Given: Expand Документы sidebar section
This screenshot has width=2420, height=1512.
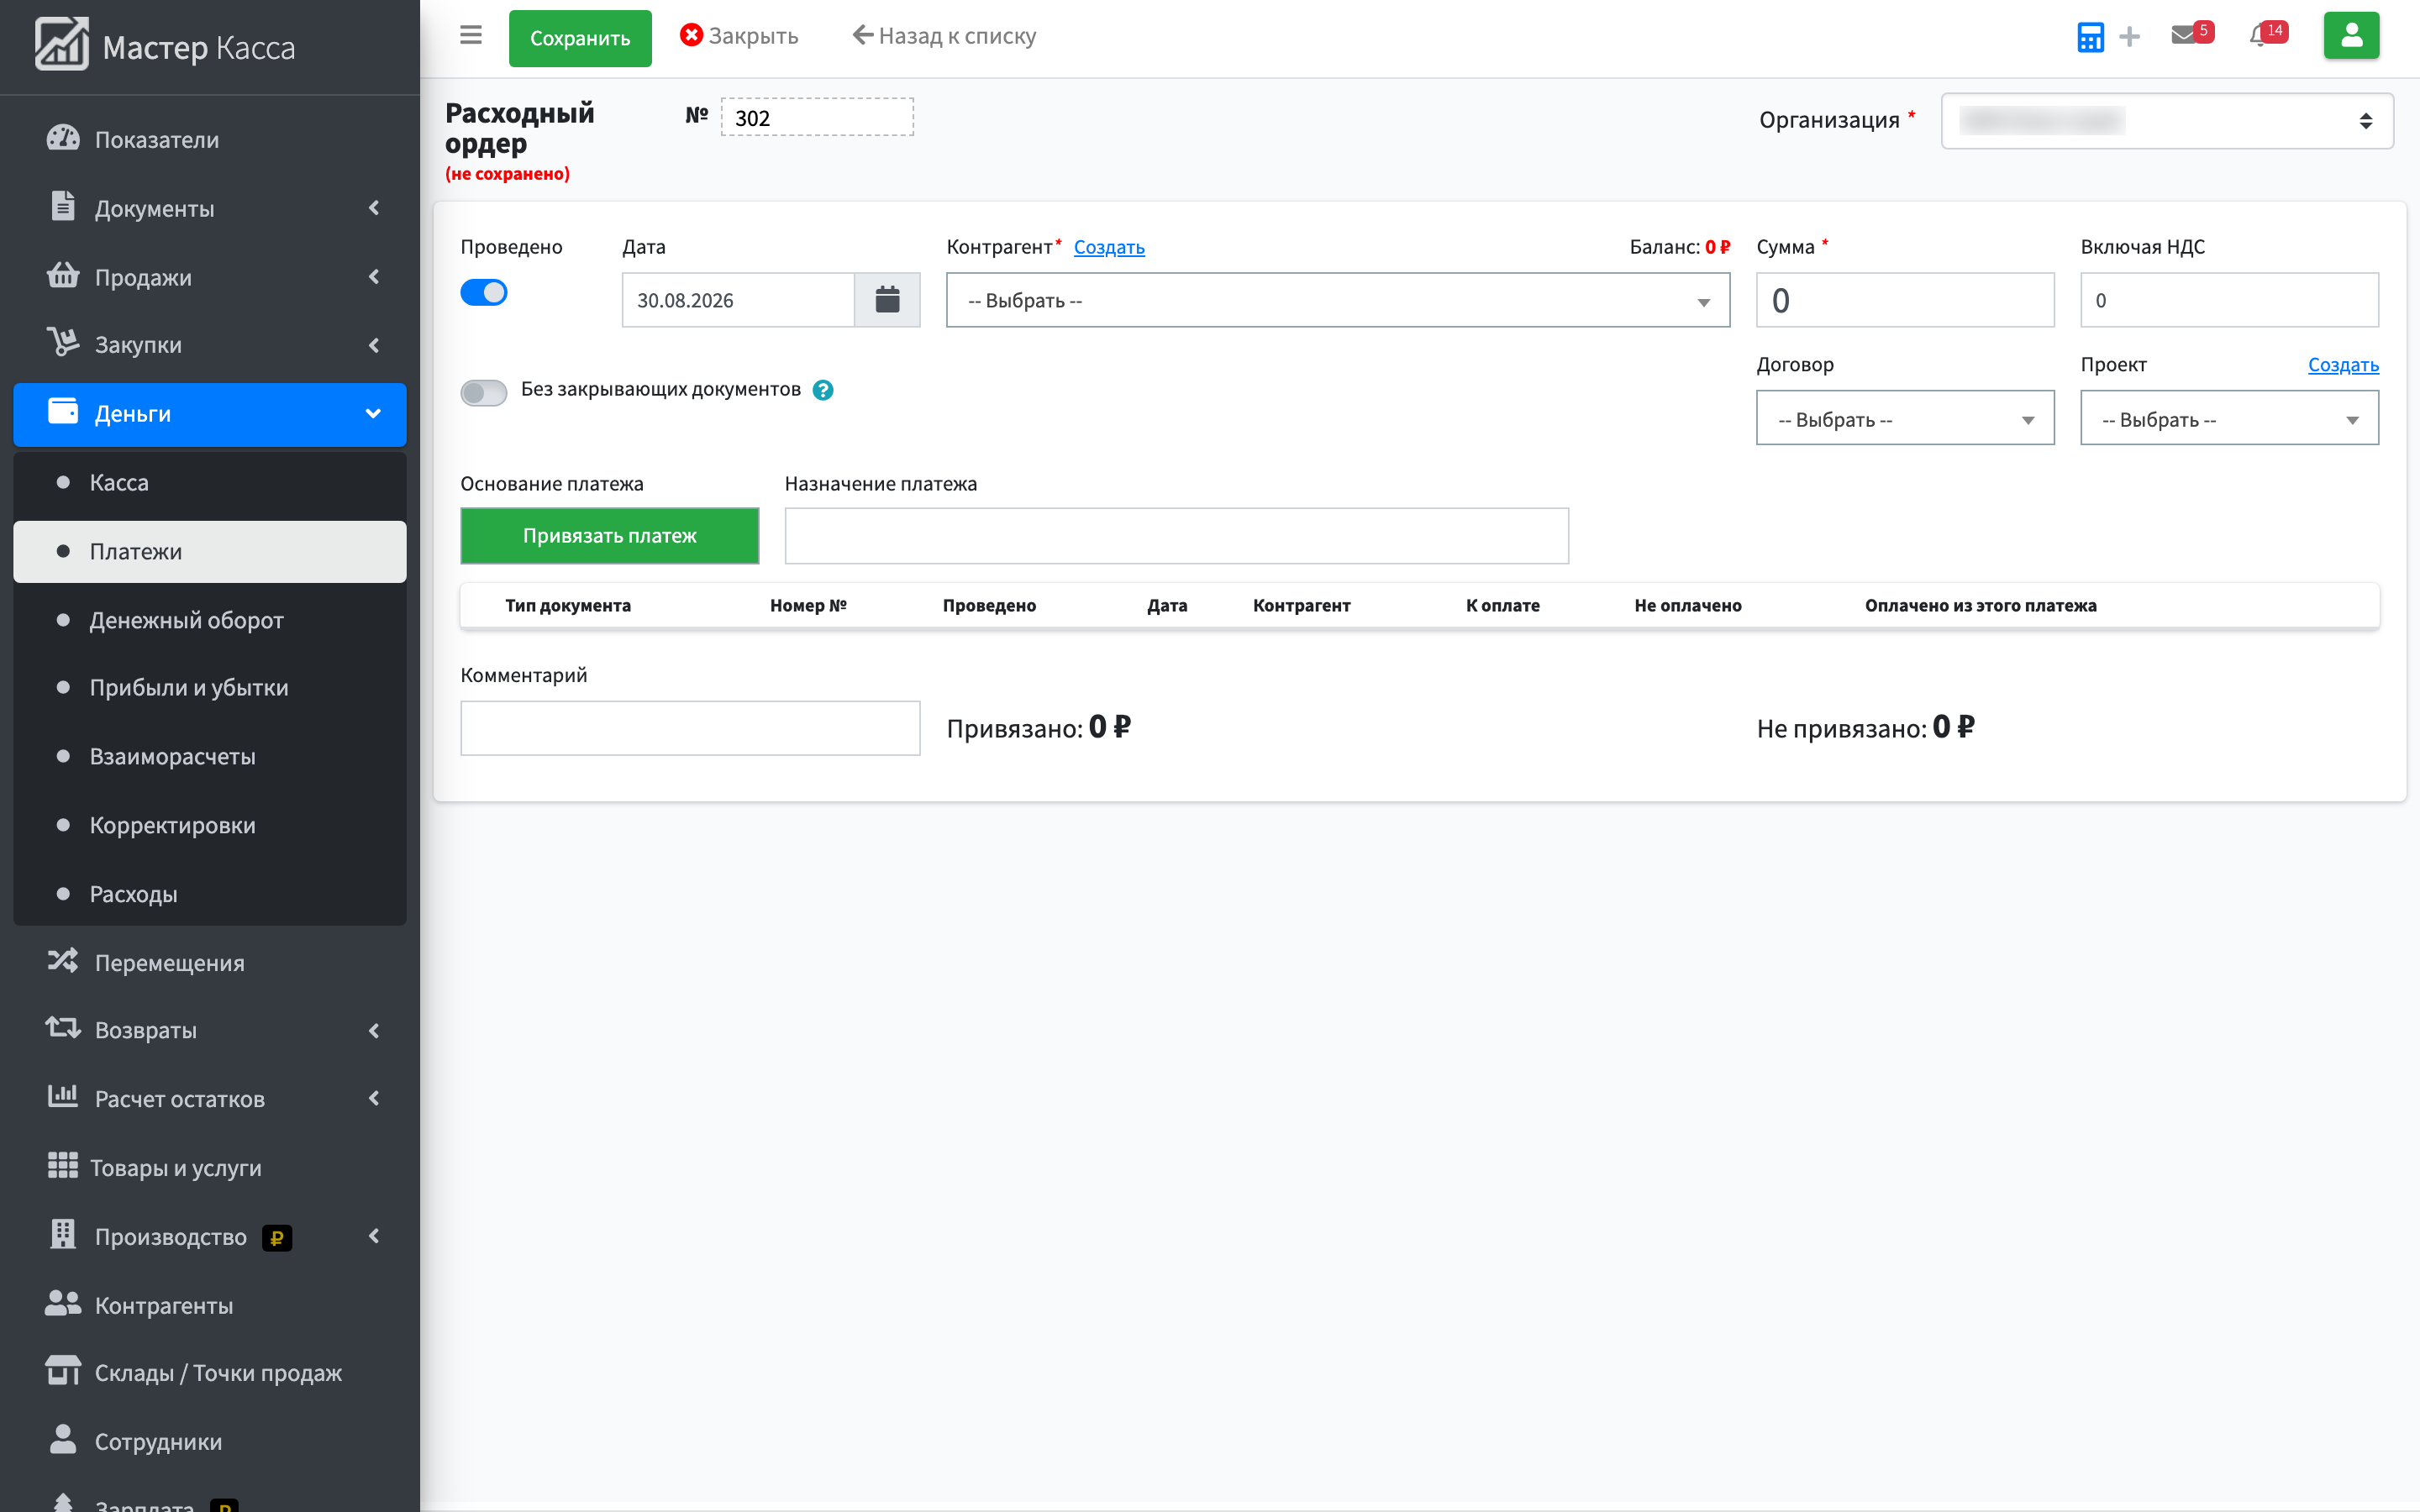Looking at the screenshot, I should (x=210, y=208).
